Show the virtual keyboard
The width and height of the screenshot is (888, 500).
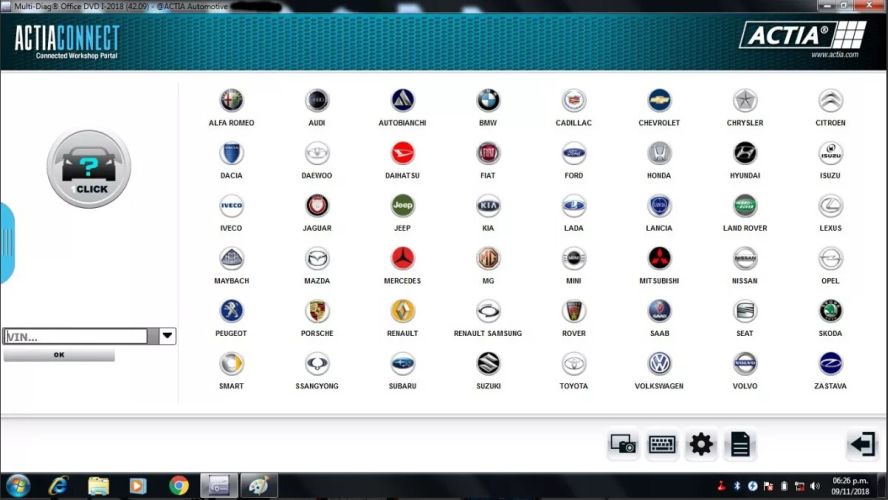[x=661, y=445]
